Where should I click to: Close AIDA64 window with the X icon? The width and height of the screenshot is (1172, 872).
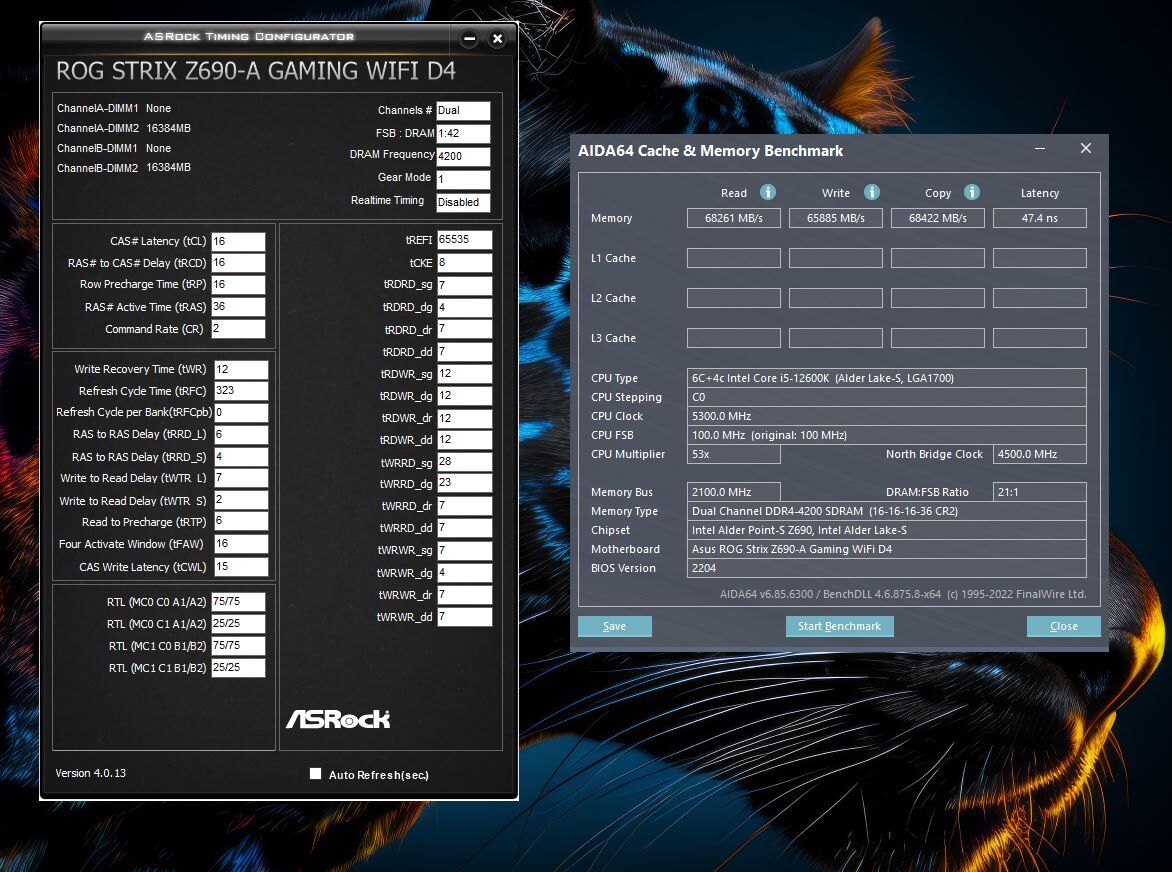pos(1086,148)
